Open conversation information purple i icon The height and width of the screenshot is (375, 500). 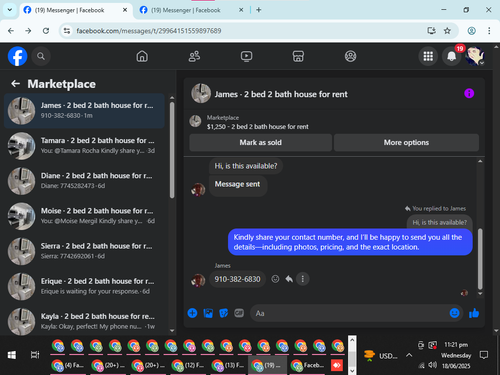click(469, 93)
